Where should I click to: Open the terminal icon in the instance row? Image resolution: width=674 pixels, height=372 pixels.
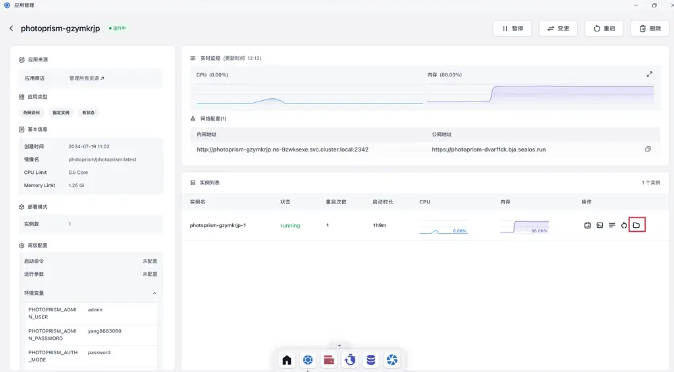pos(600,225)
